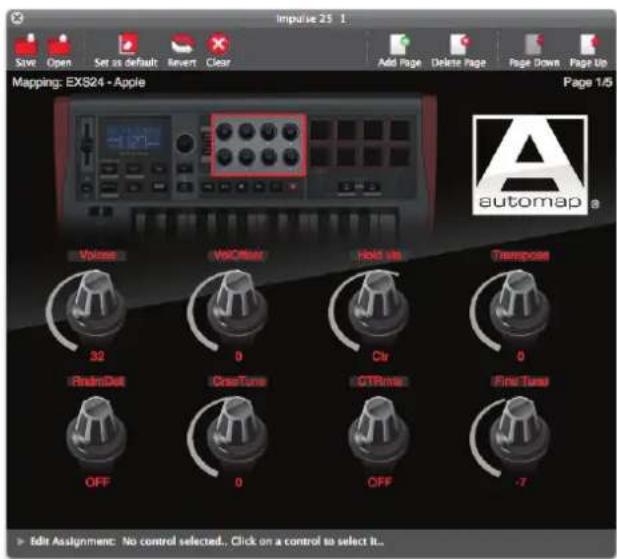Screen dimensions: 617x559
Task: Click the Ctr value under Hold via
Action: (x=380, y=356)
